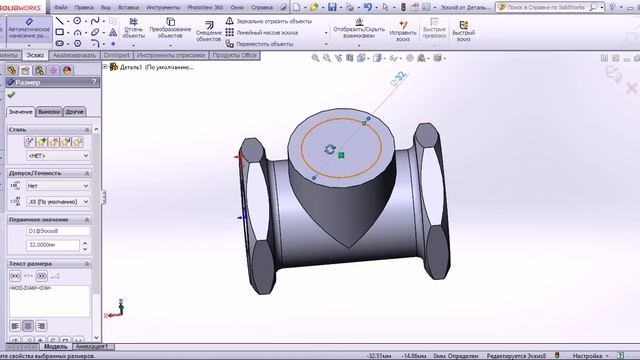The width and height of the screenshot is (640, 360).
Task: Switch to Модель bottom tab
Action: coord(56,346)
